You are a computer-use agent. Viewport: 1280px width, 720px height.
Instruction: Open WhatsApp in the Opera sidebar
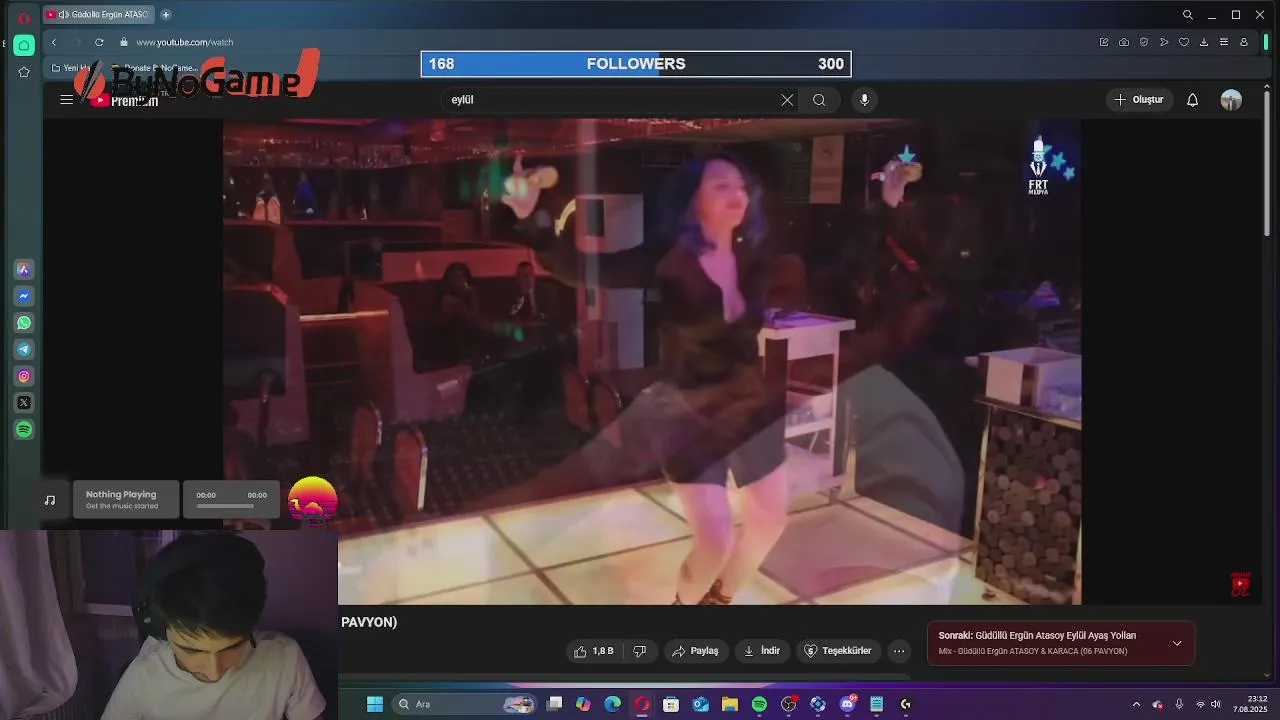(24, 323)
